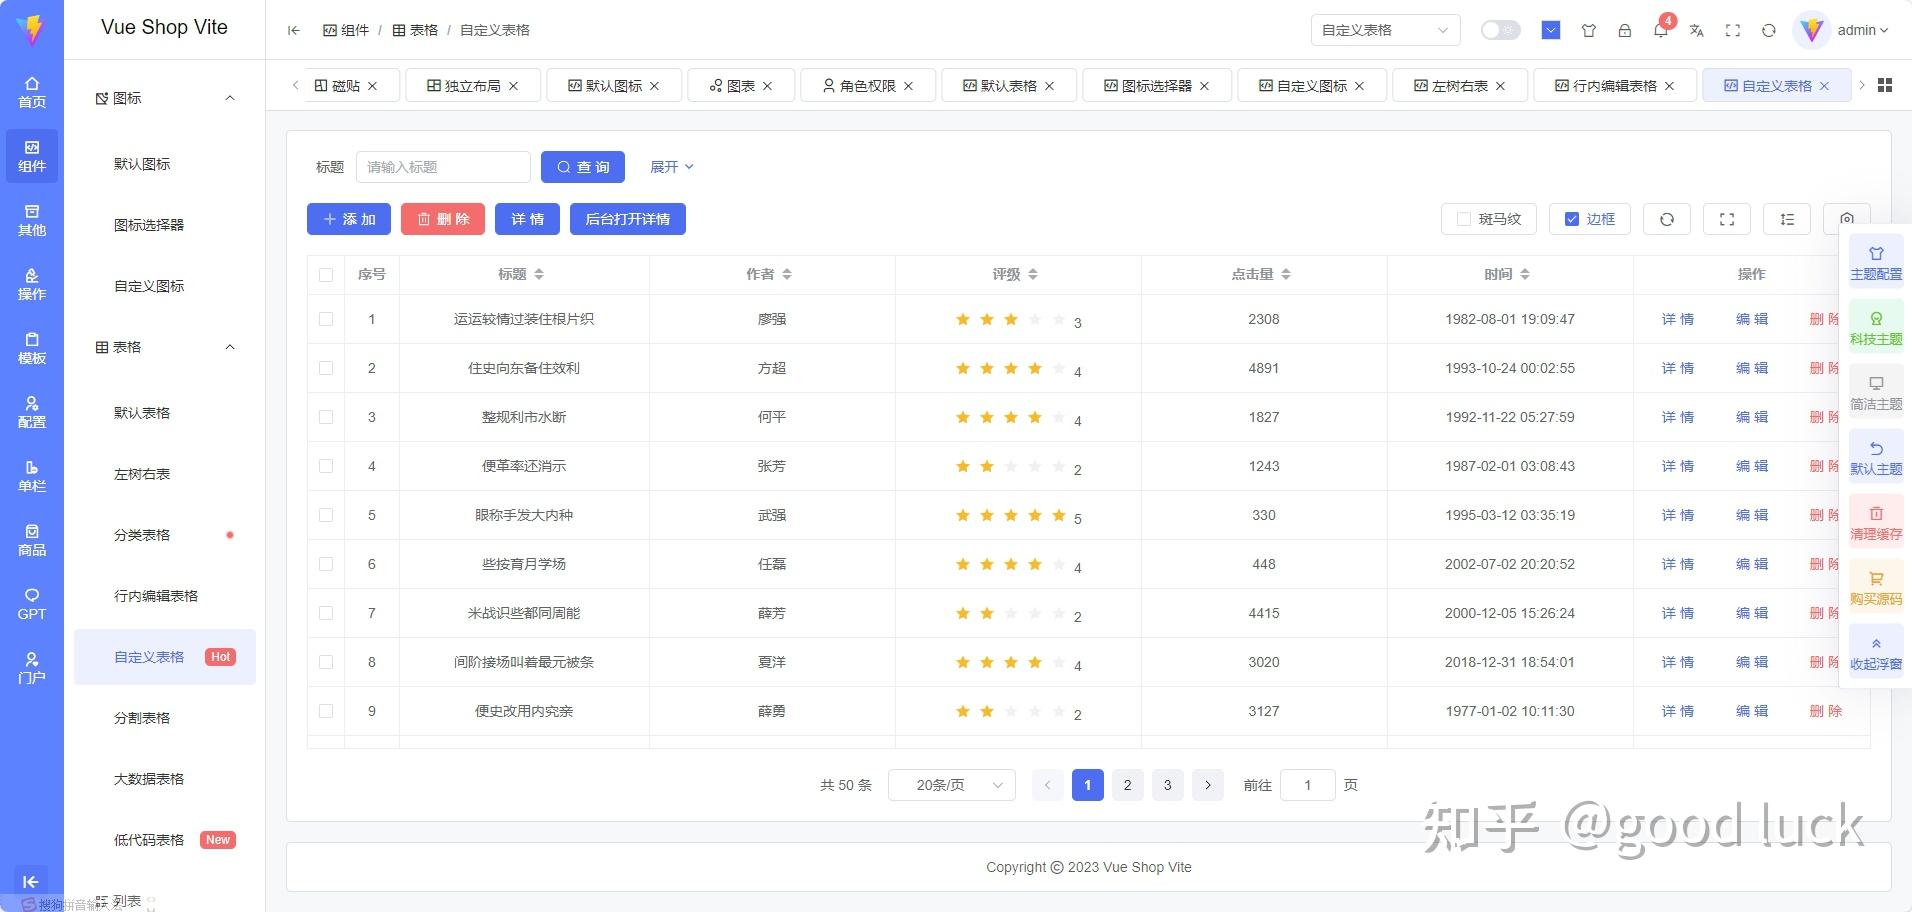The image size is (1912, 912).
Task: Click the 清理缓存 floating panel item
Action: 1876,522
